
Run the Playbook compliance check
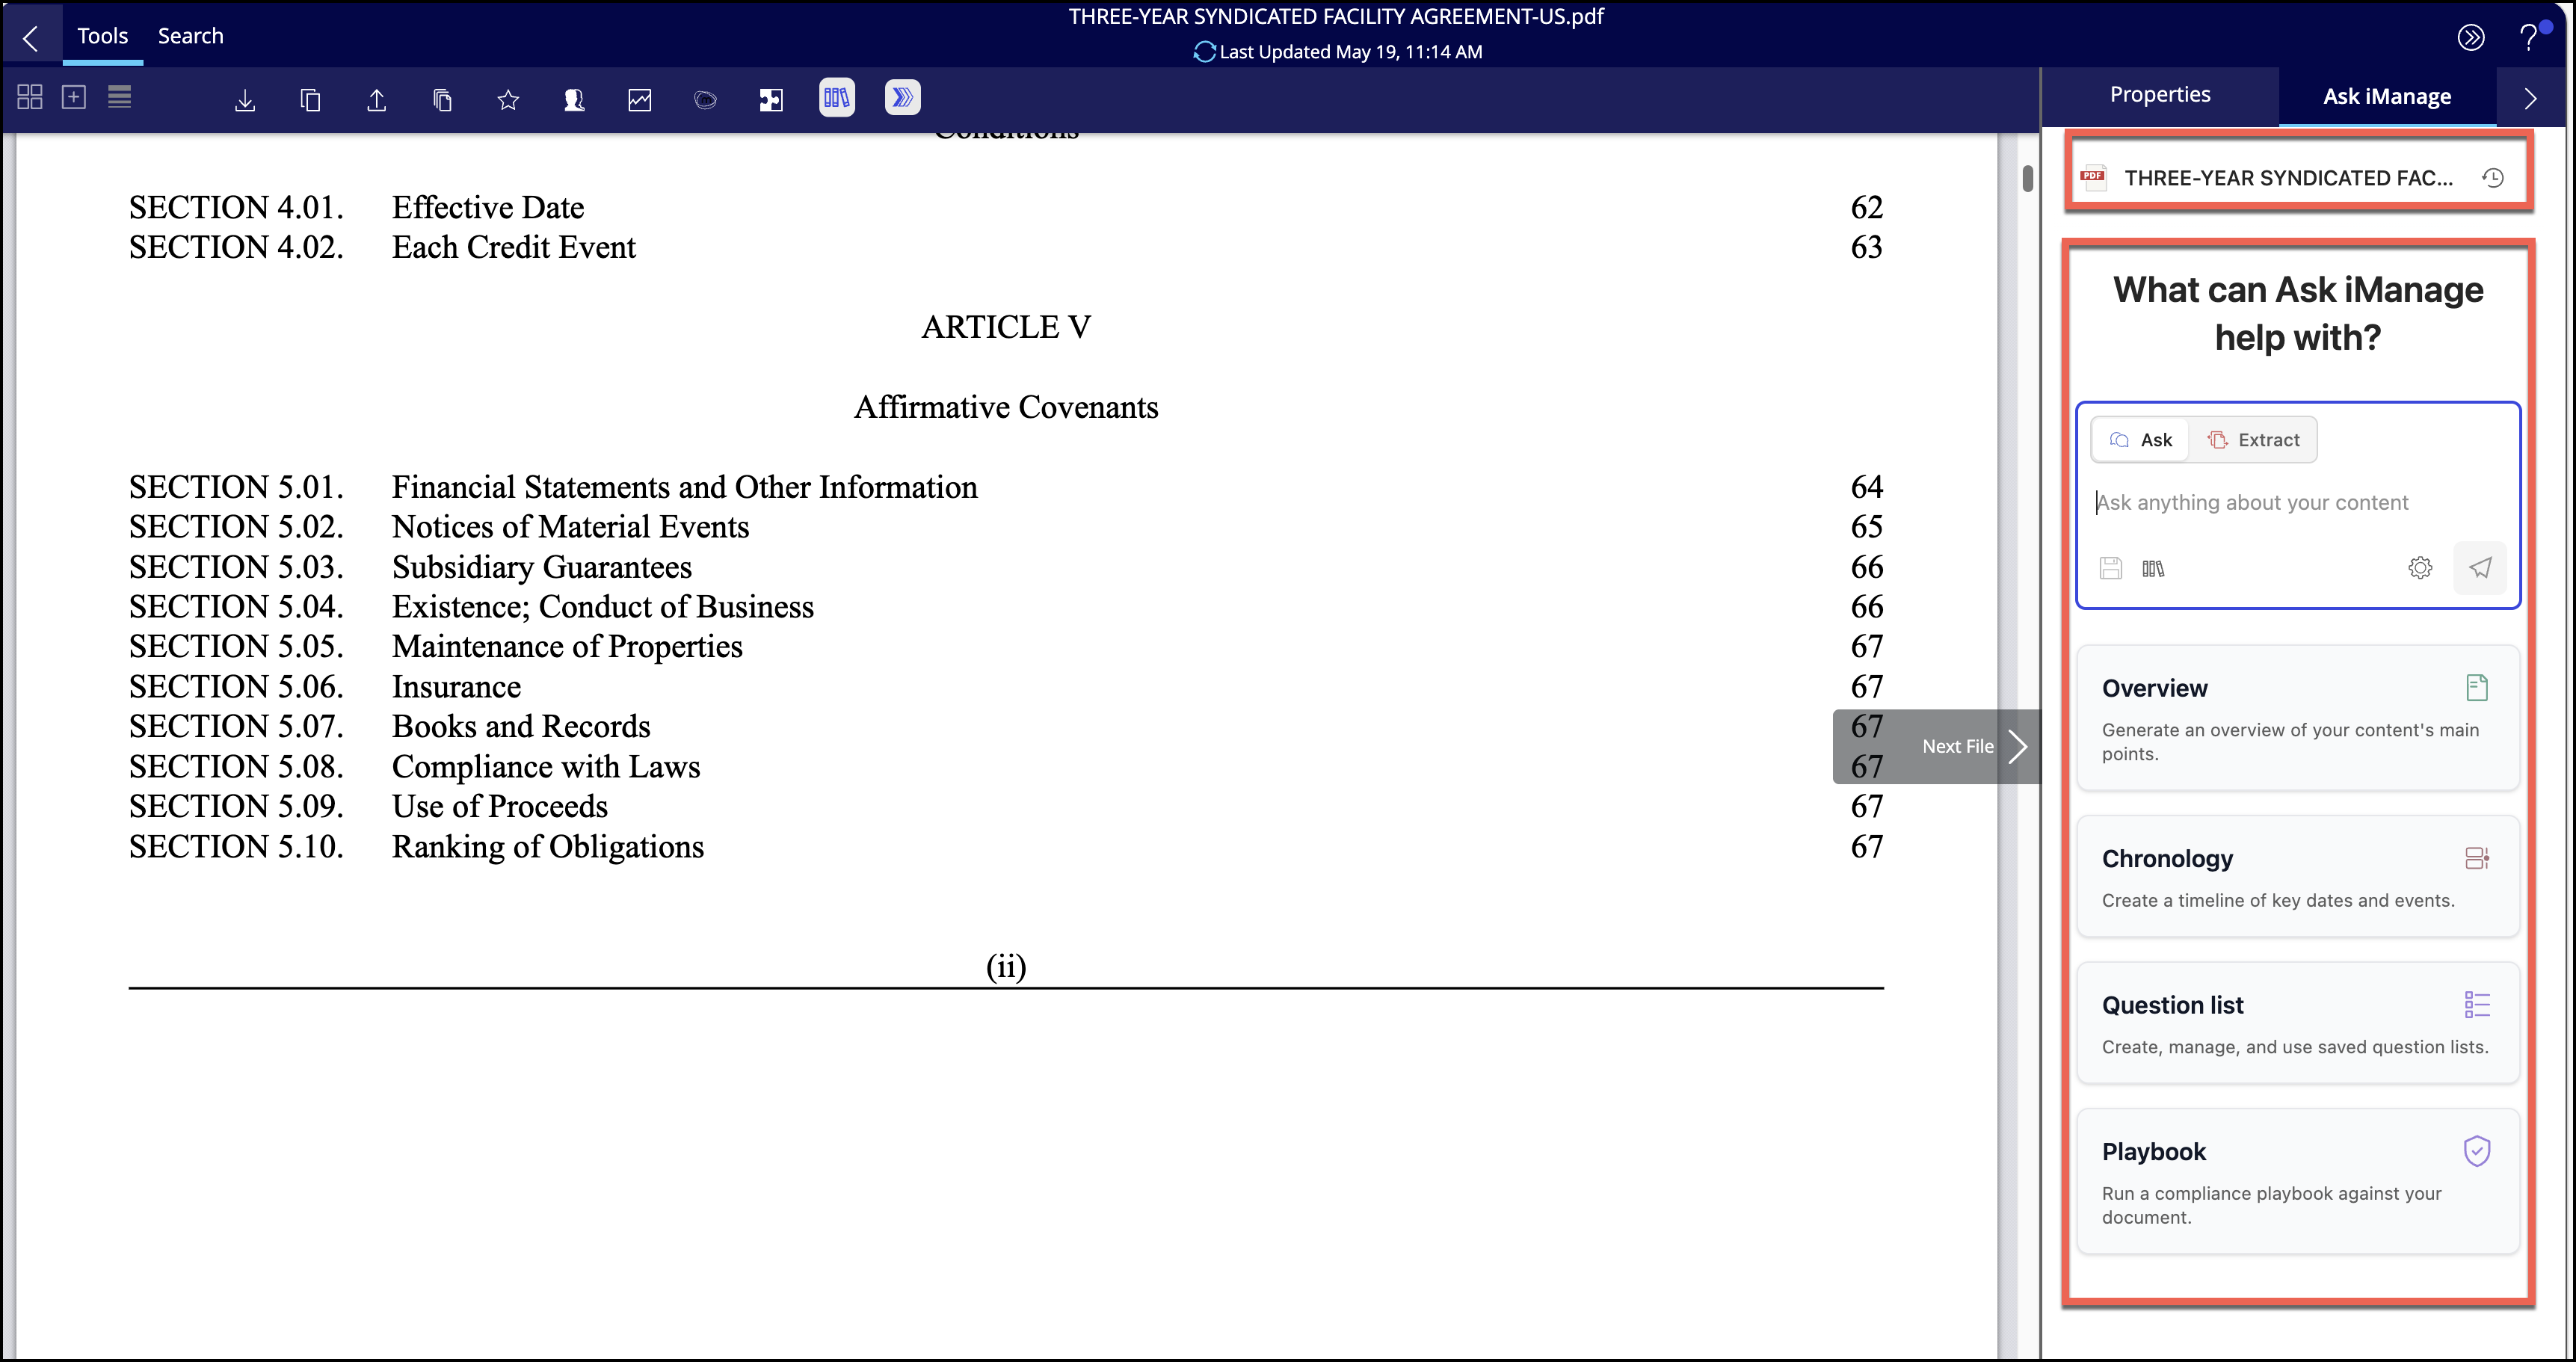coord(2298,1181)
